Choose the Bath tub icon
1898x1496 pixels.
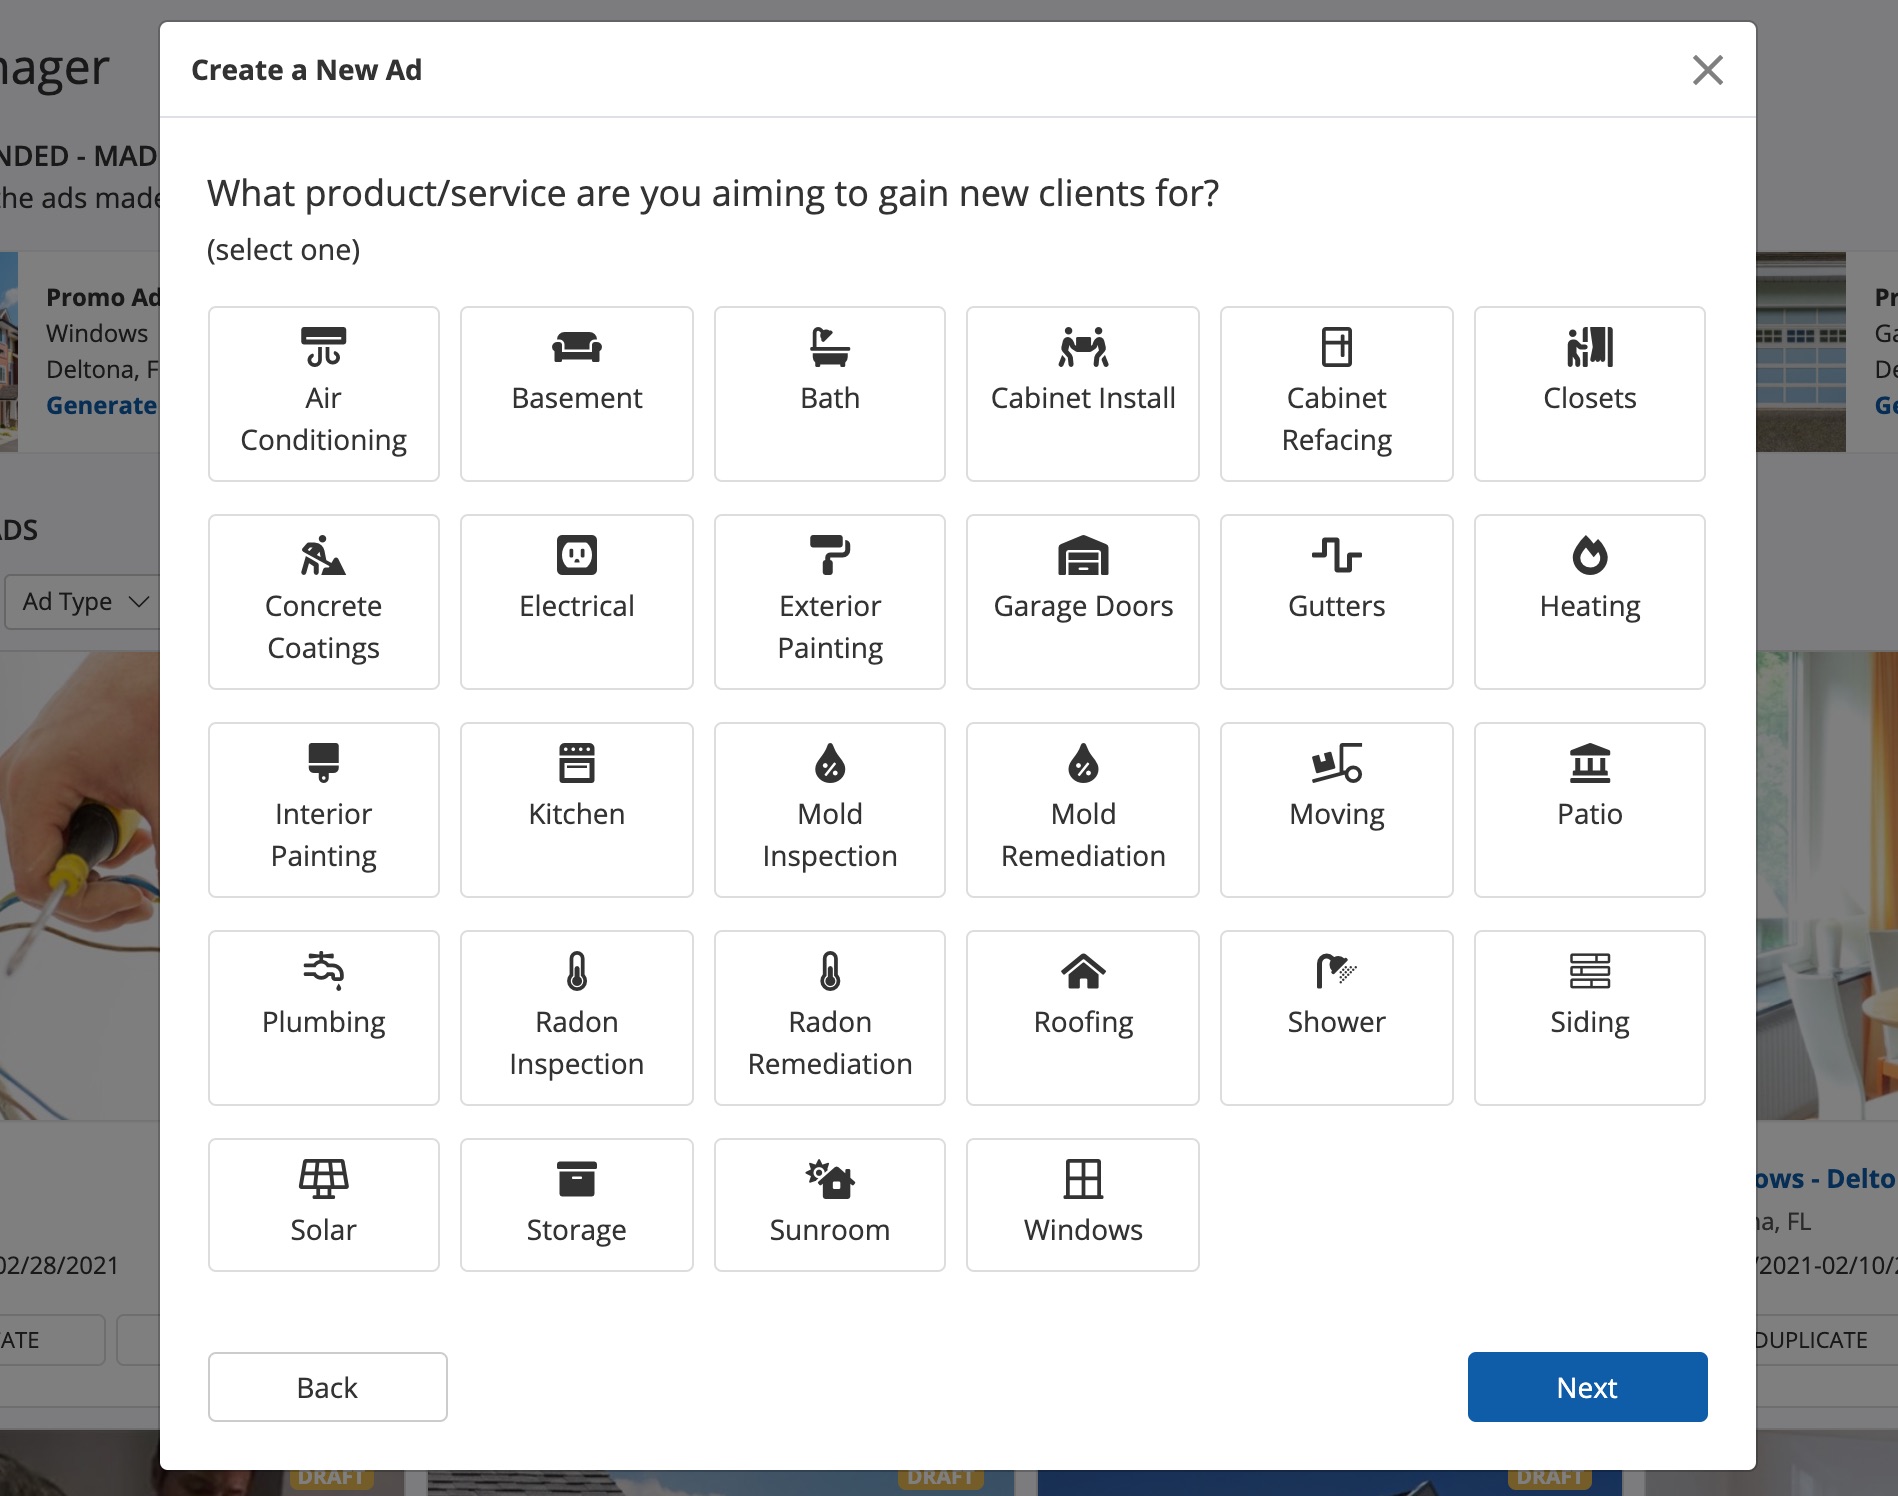click(829, 347)
